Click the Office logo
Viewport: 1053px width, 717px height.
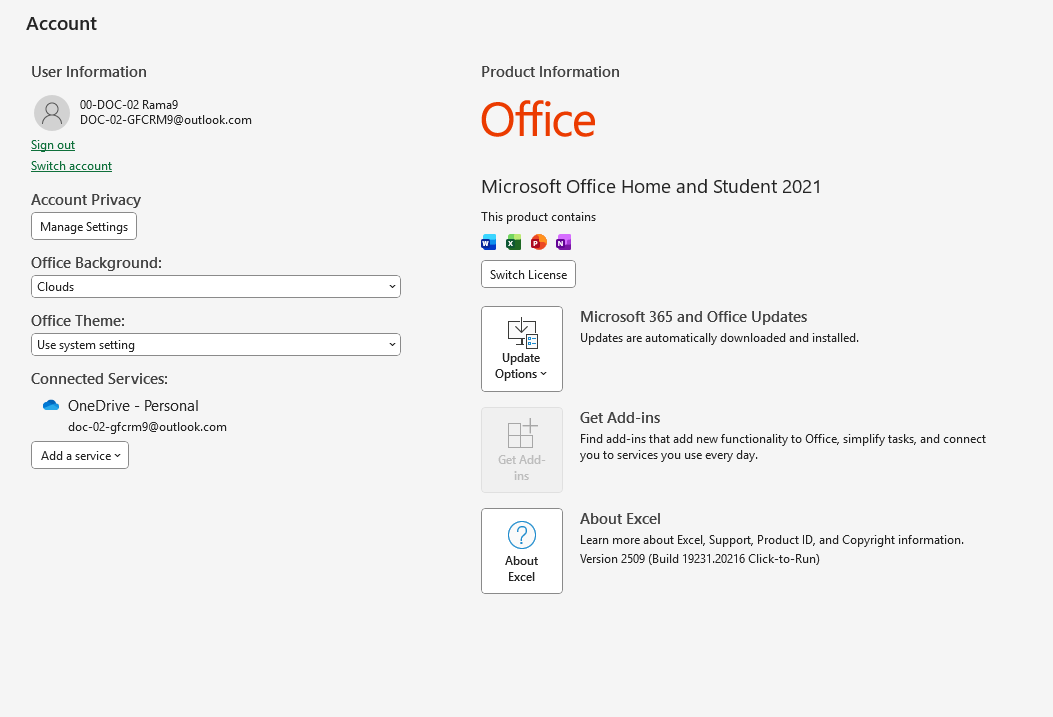[x=538, y=120]
